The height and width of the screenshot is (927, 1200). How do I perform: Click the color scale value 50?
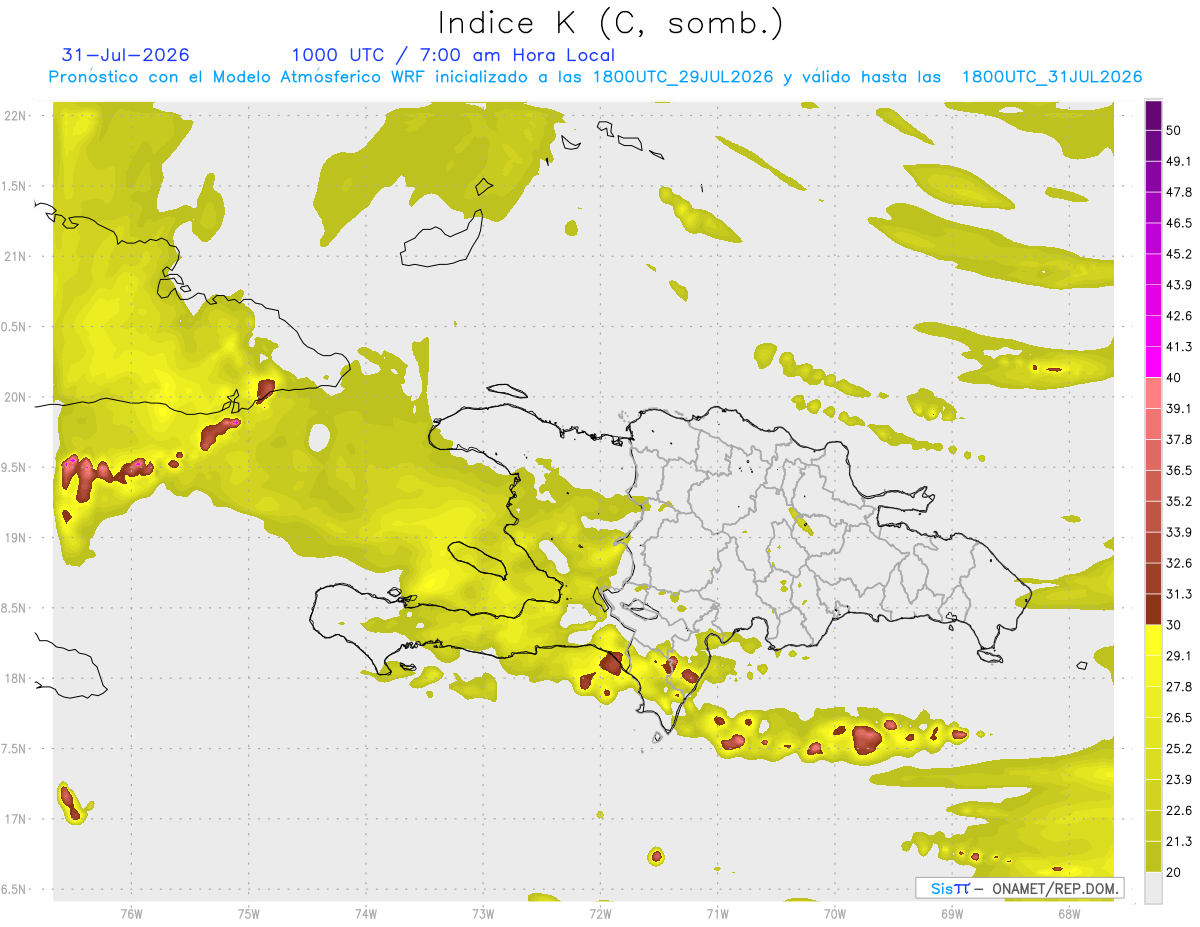click(1174, 130)
